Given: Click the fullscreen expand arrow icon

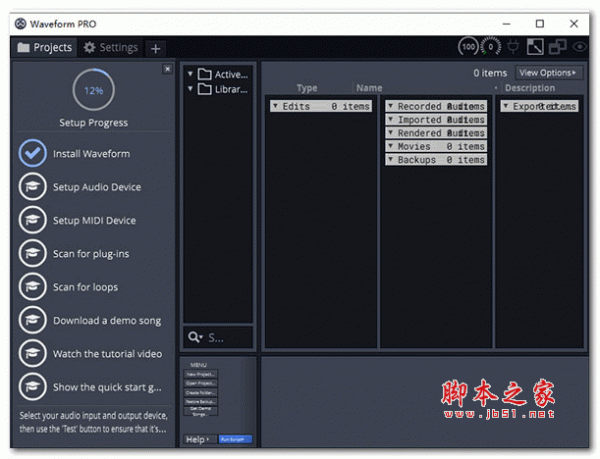Looking at the screenshot, I should 535,47.
